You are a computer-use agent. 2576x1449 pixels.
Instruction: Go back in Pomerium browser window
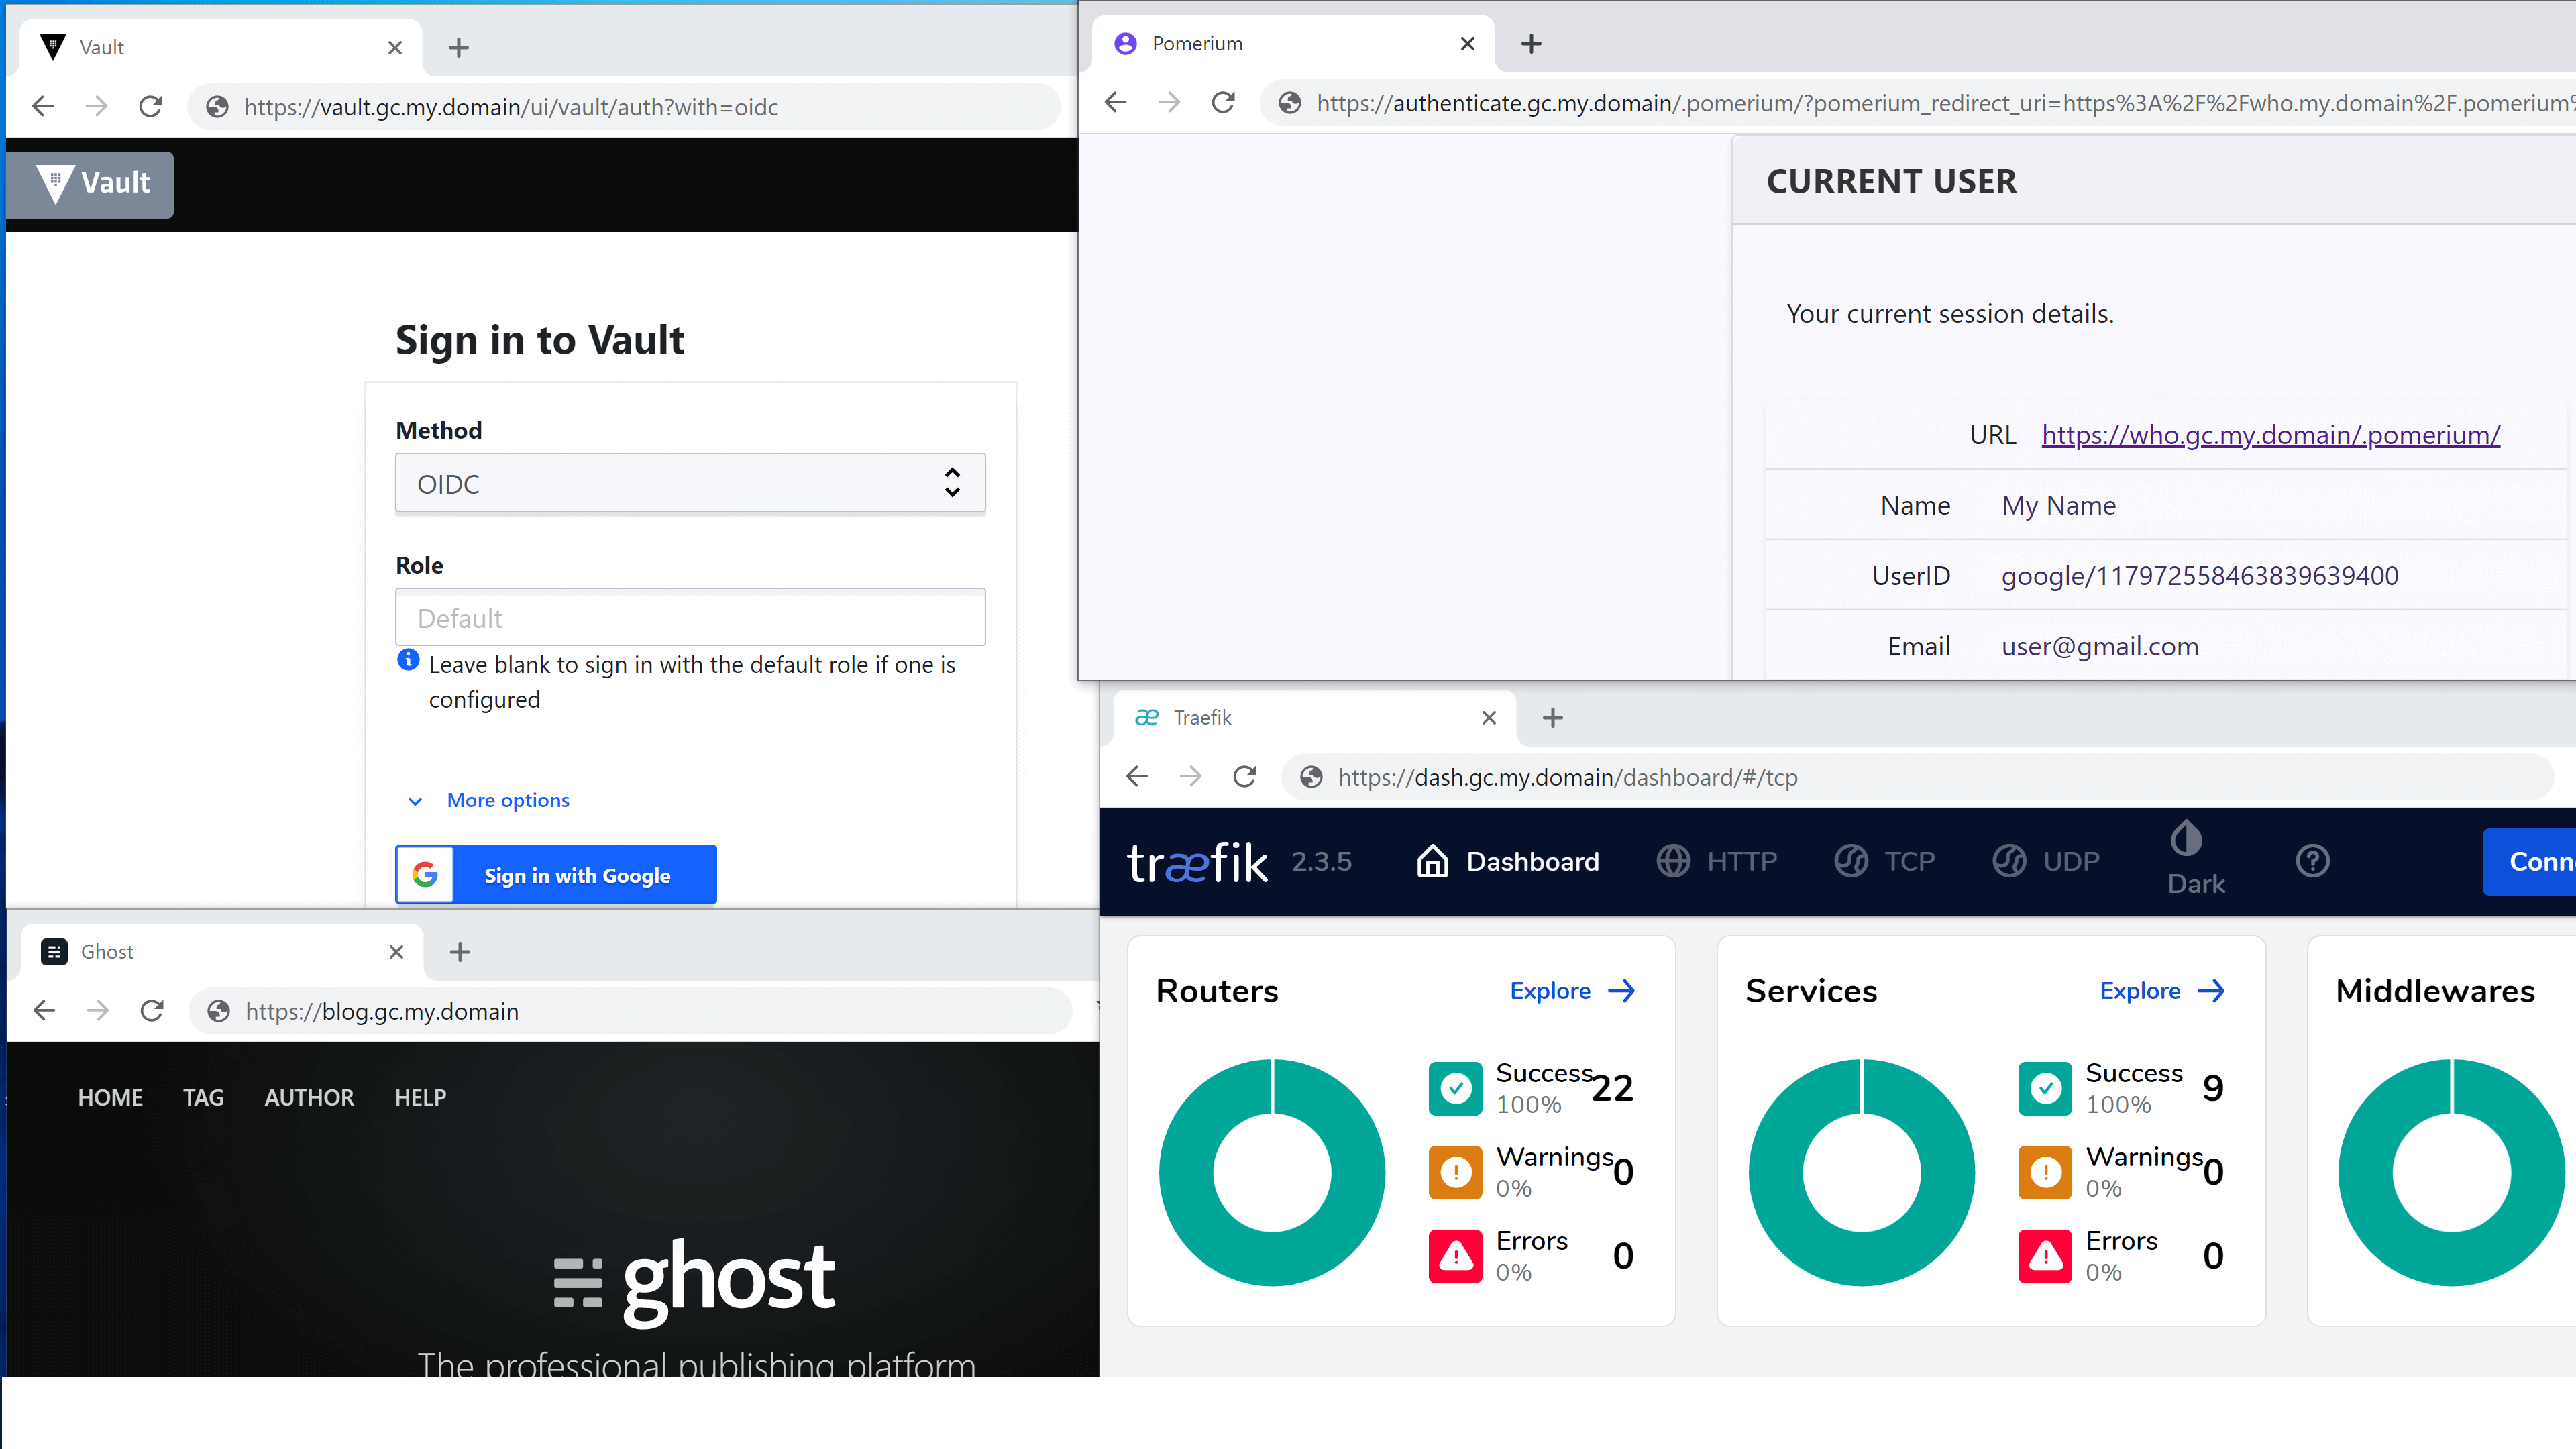click(x=1116, y=103)
